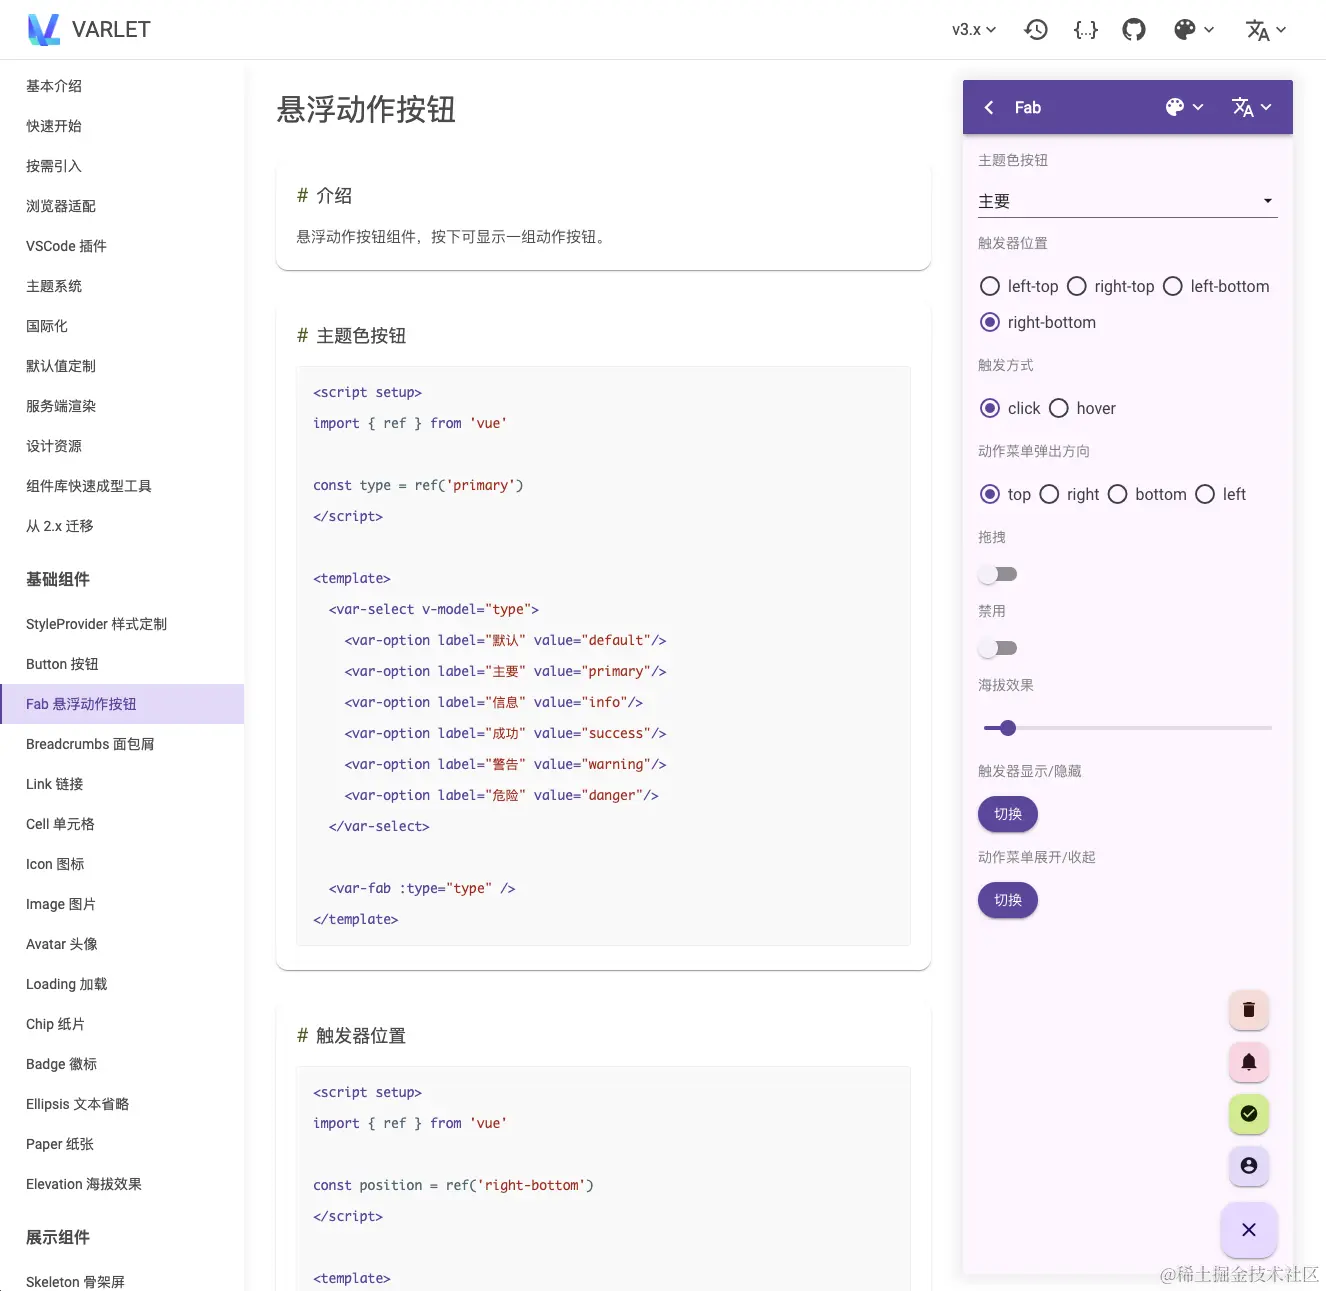Open 从 2.x 迁移 in the sidebar
The image size is (1326, 1291).
point(122,526)
